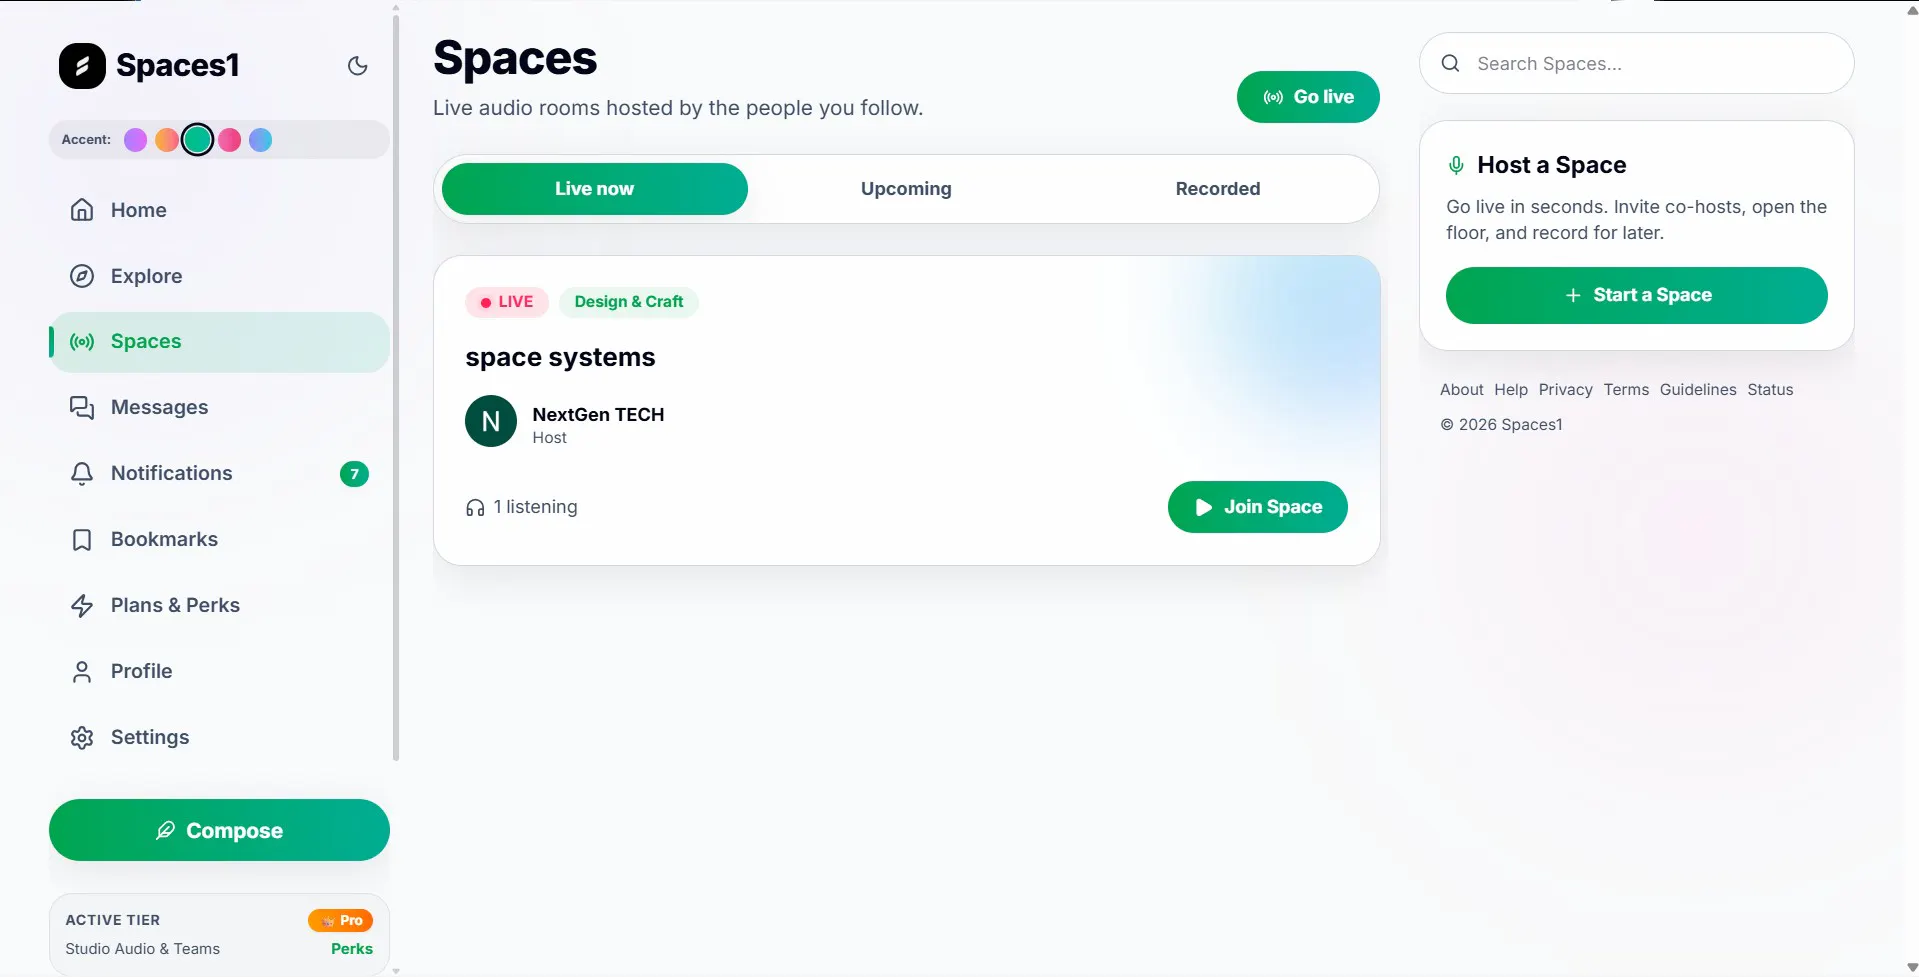Click the NextGen TECH host name
This screenshot has height=977, width=1919.
point(598,415)
